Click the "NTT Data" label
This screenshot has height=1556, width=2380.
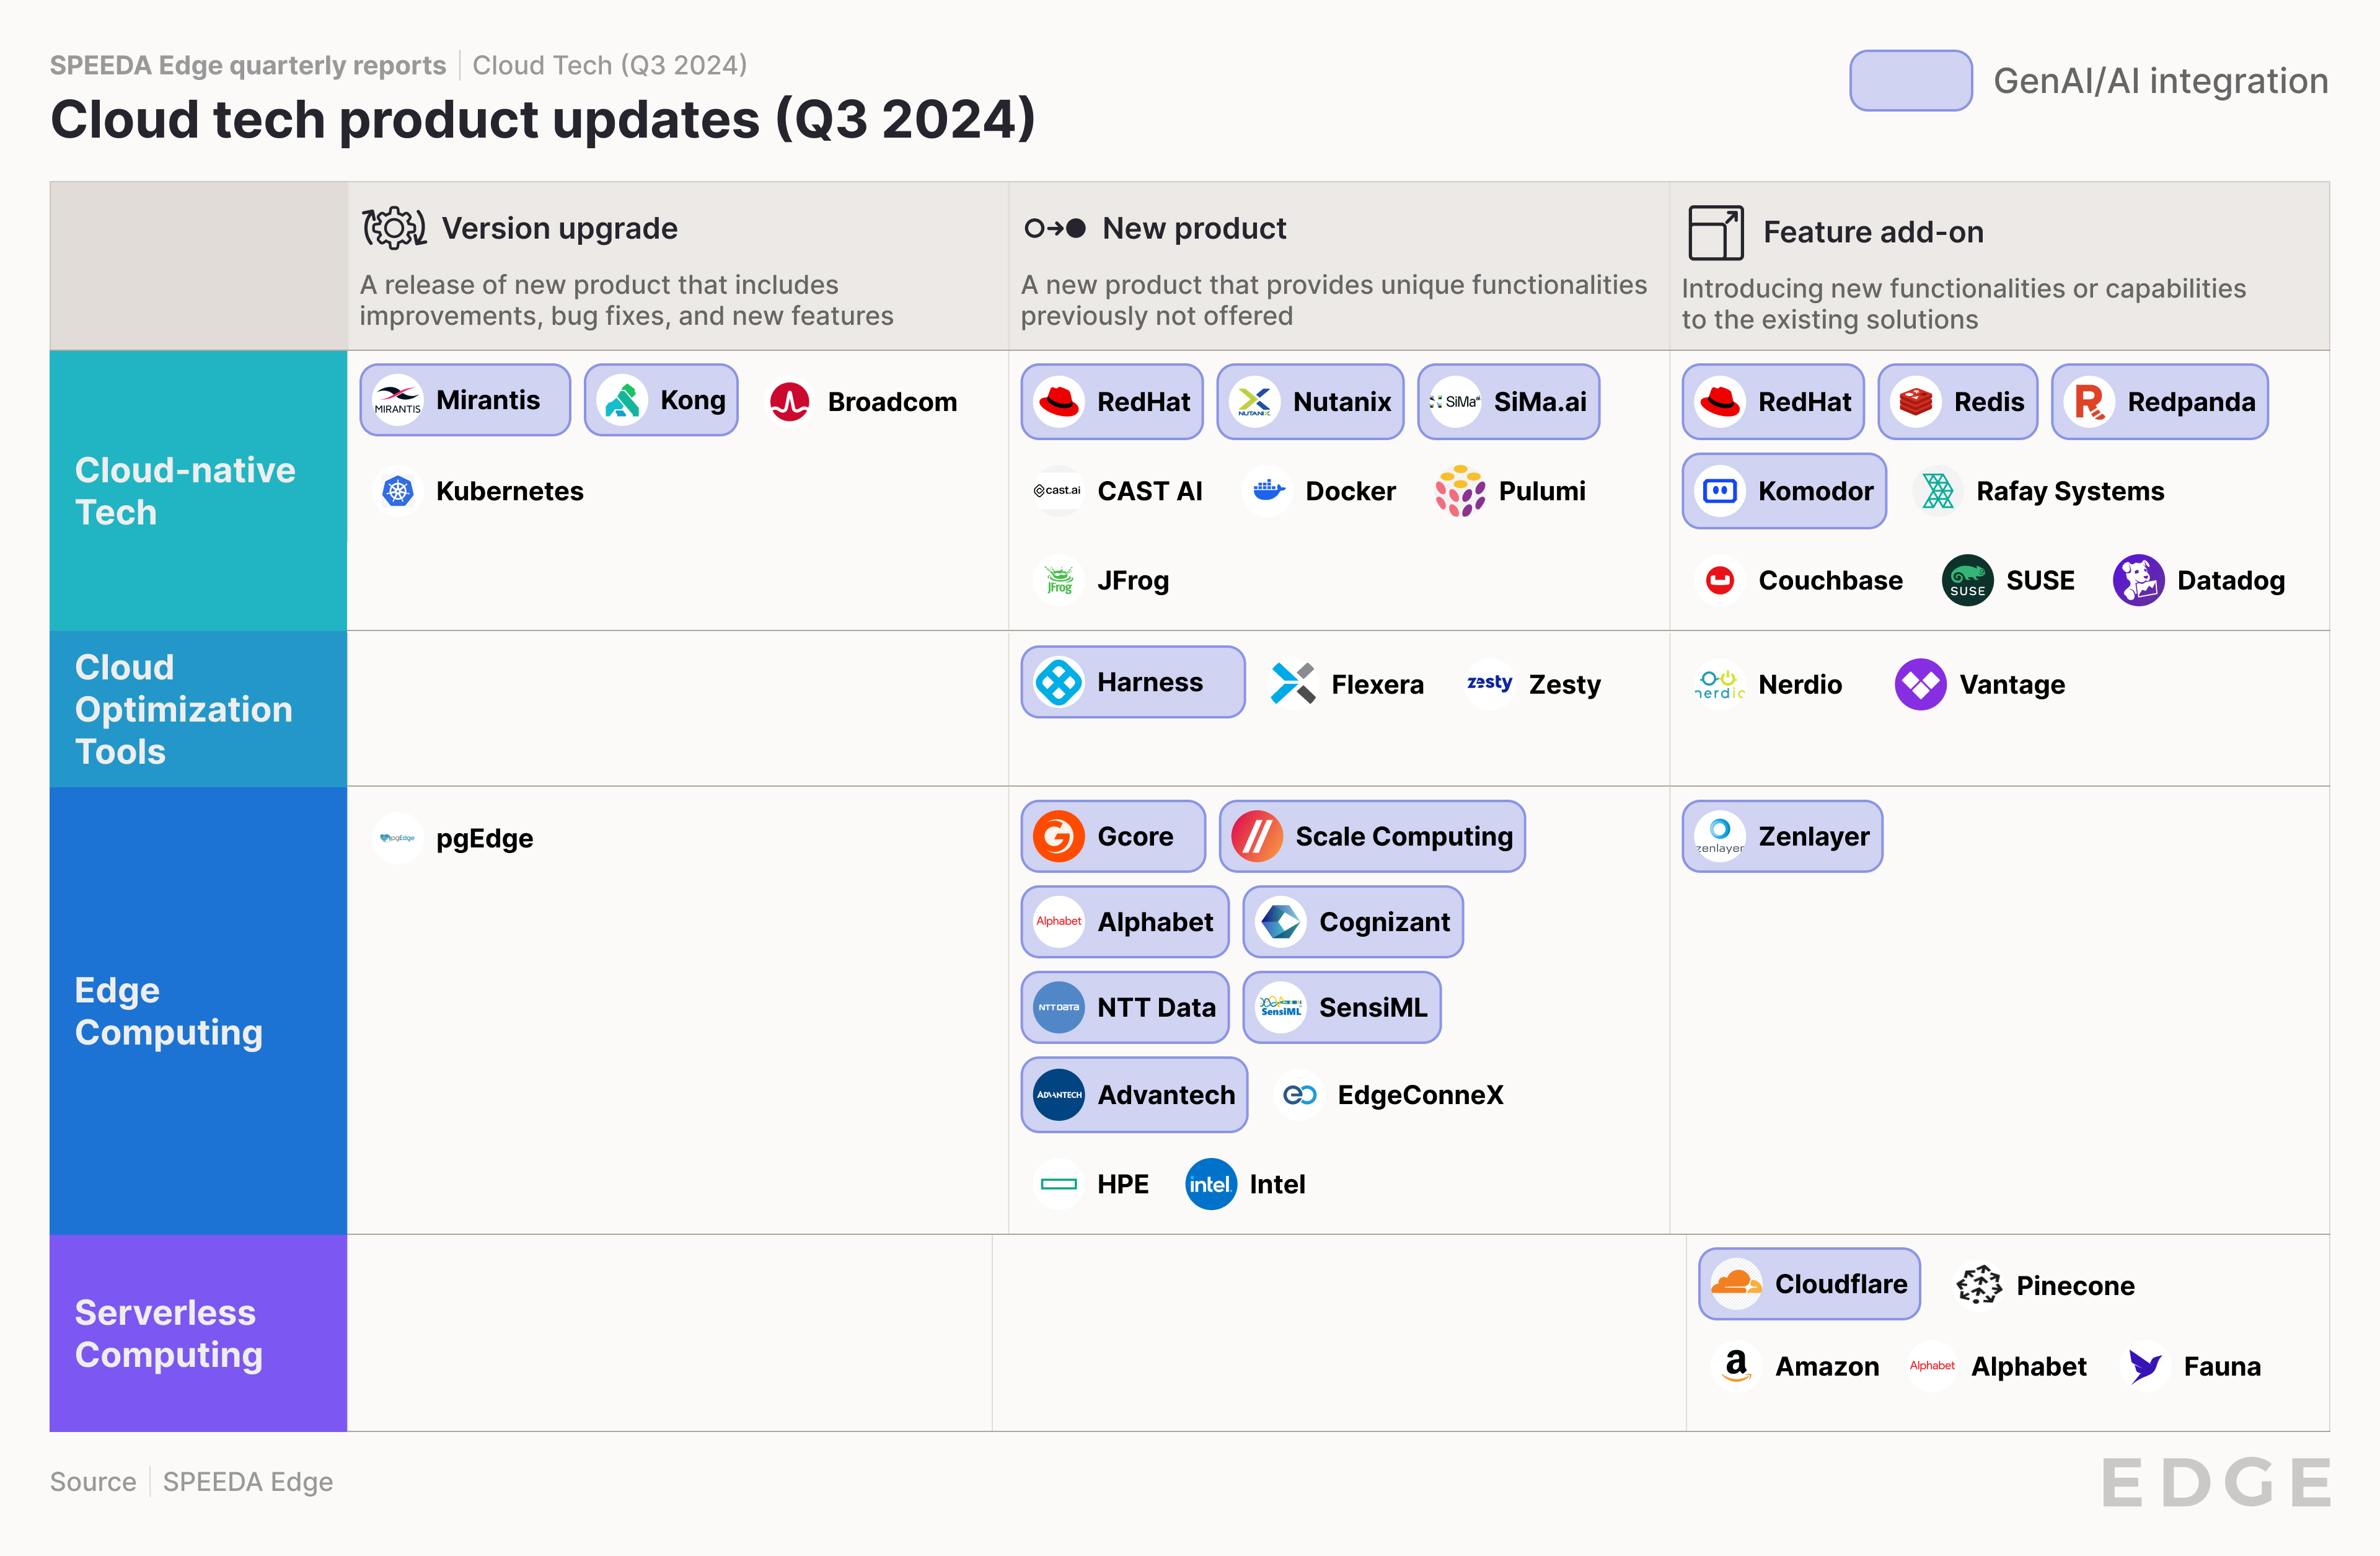tap(1156, 1007)
